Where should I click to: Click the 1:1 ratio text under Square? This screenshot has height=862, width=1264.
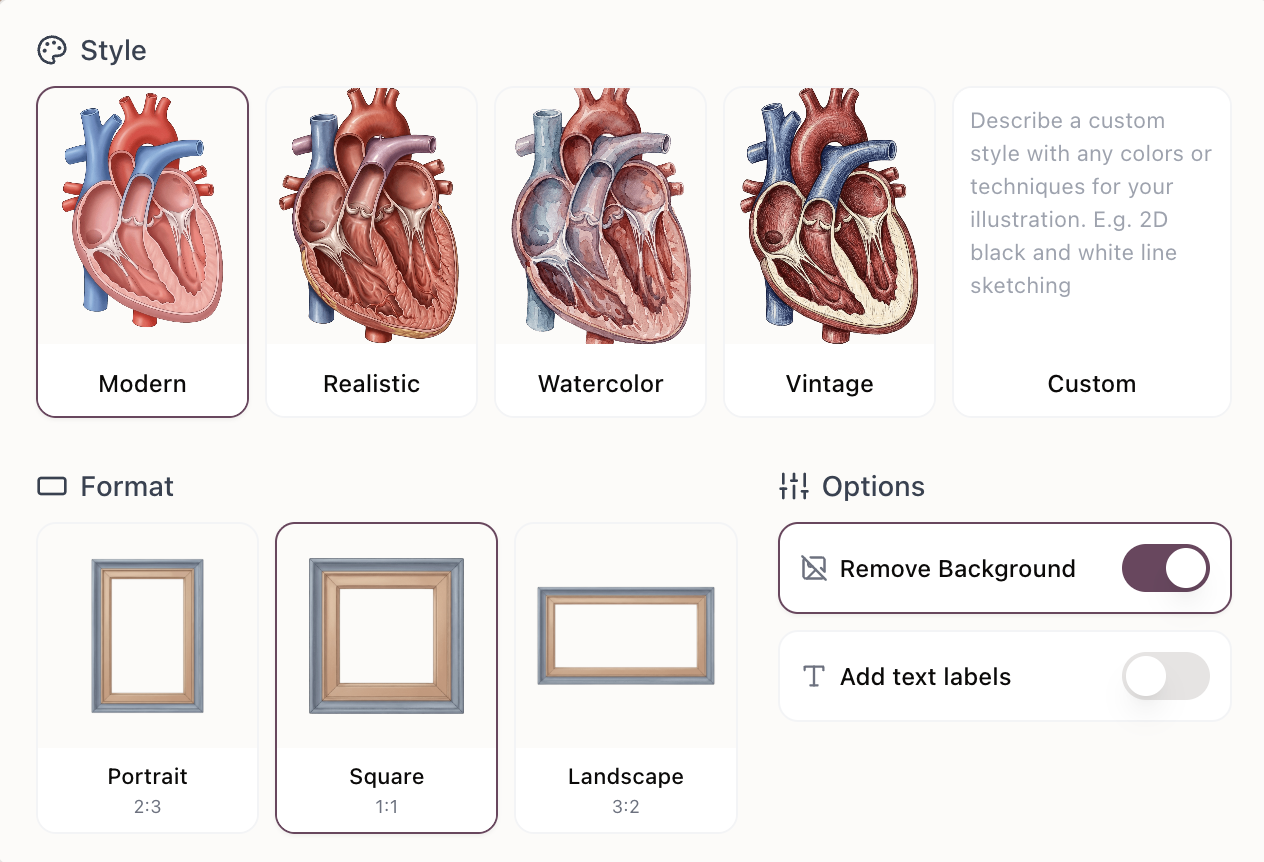(386, 806)
